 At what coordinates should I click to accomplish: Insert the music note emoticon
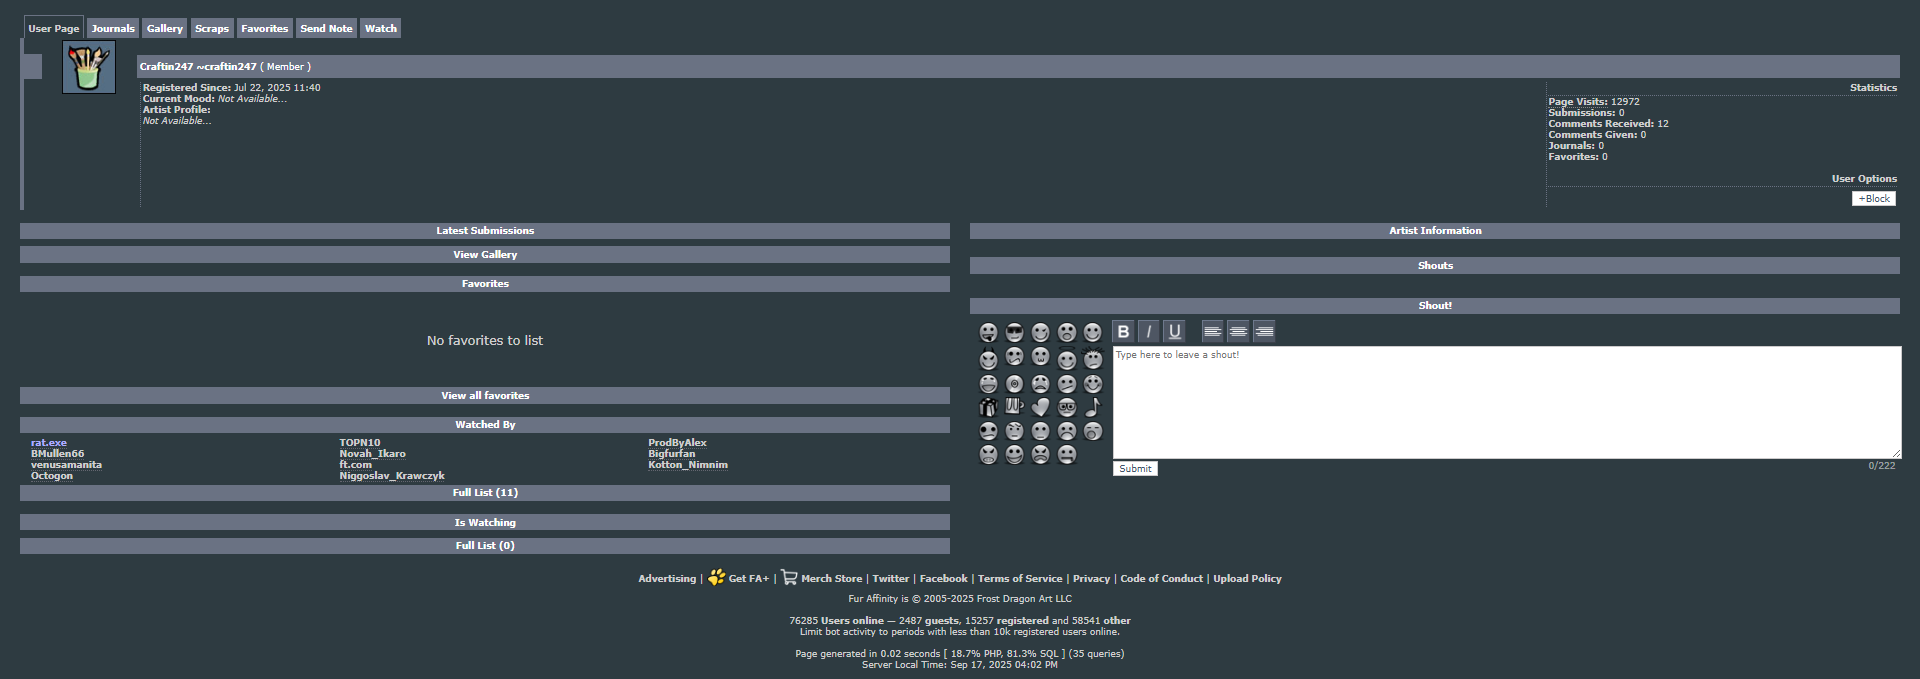[x=1093, y=407]
